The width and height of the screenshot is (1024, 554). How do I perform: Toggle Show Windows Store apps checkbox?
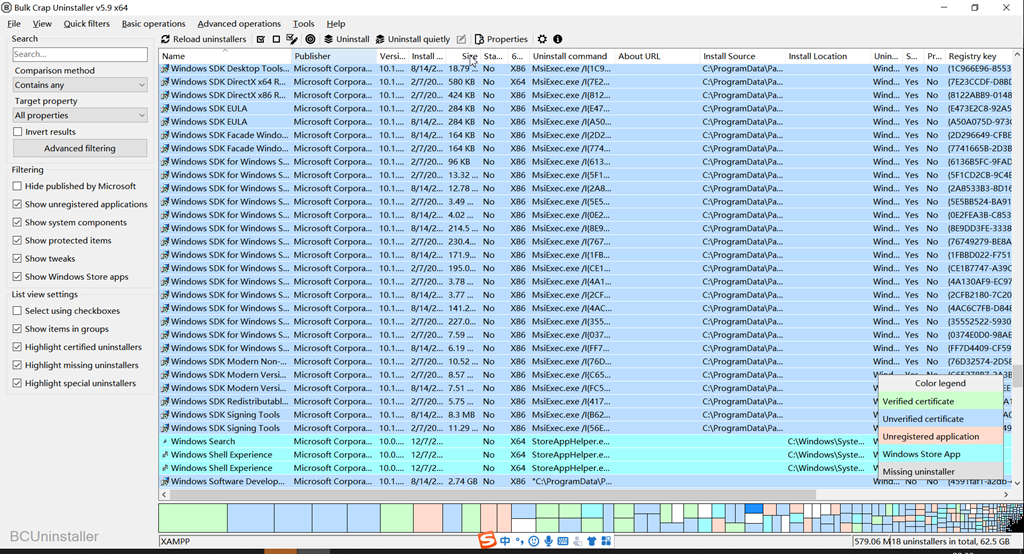click(18, 277)
